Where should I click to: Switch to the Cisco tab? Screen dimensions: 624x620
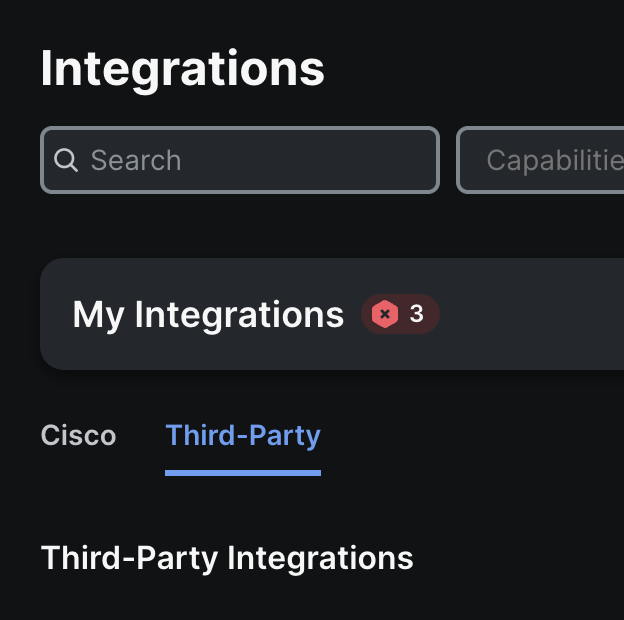(78, 436)
